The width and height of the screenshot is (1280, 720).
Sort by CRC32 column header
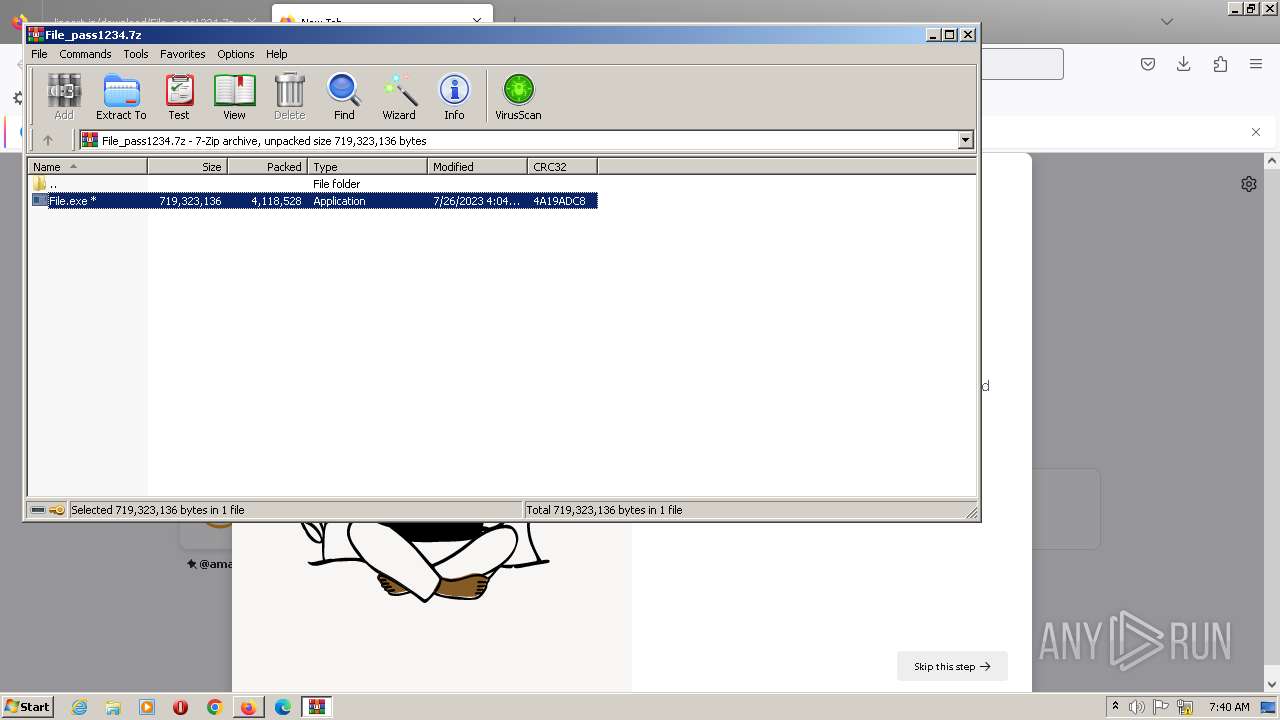(562, 167)
